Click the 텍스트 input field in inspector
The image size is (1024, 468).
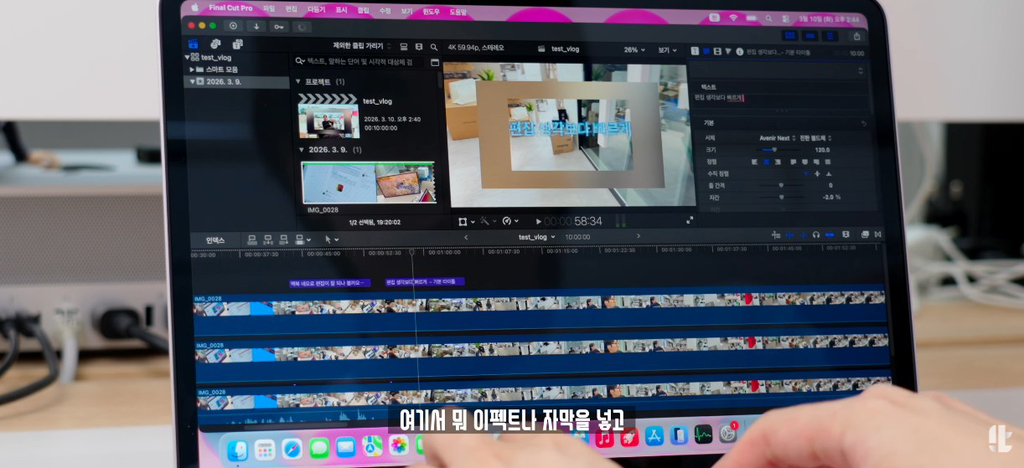click(782, 102)
